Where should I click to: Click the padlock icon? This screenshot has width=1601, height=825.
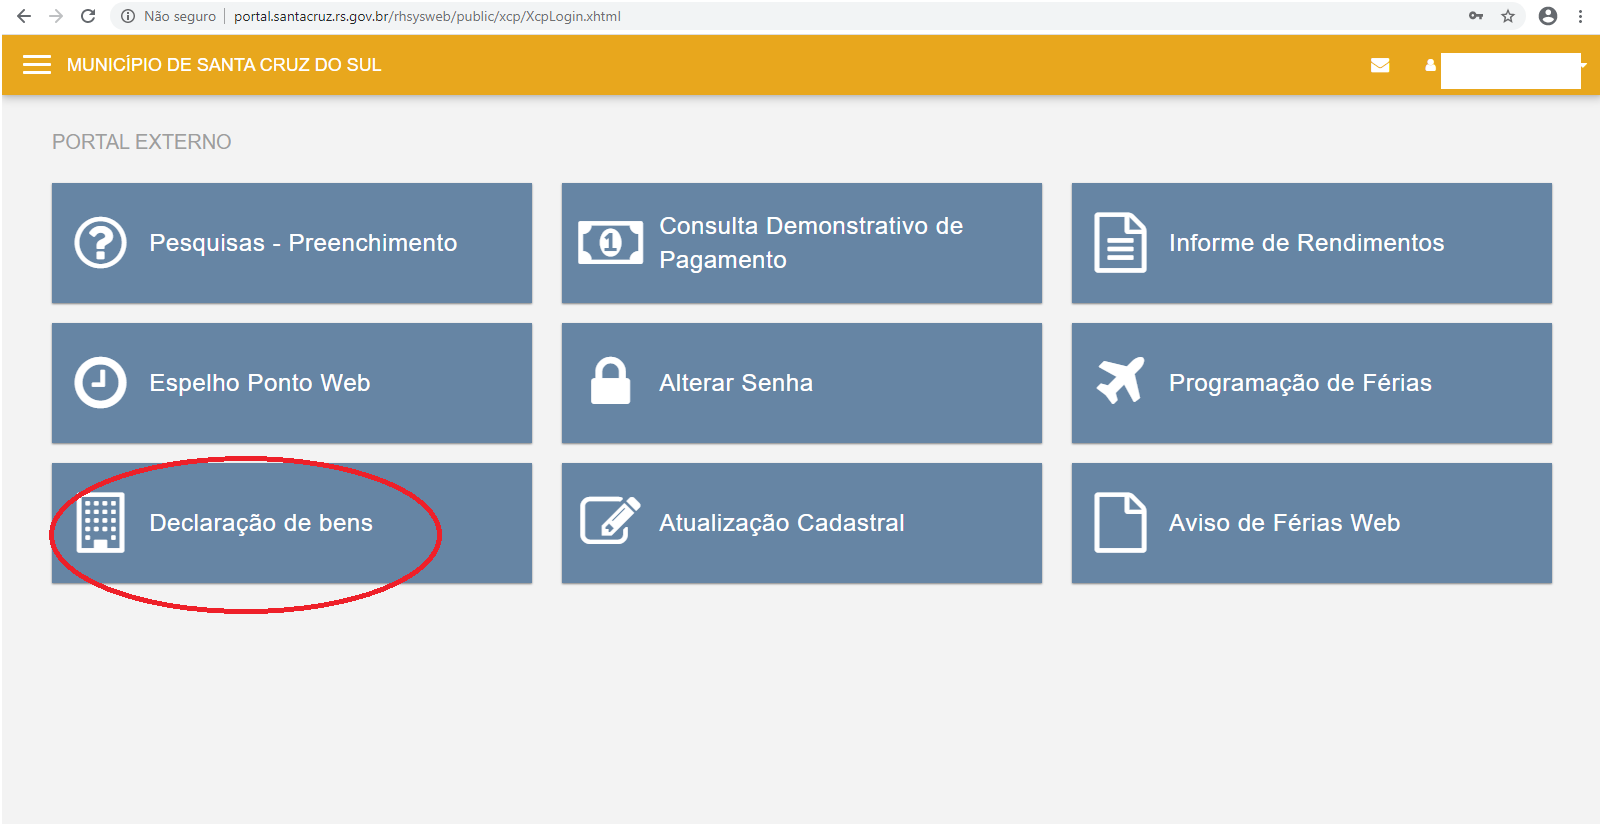click(x=610, y=381)
